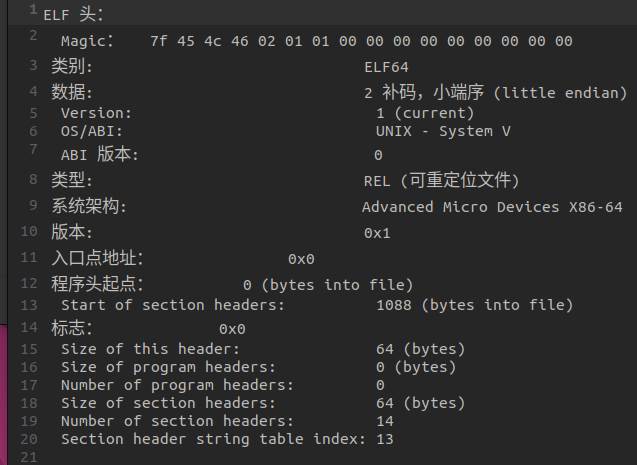This screenshot has width=637, height=465.
Task: Click the 'Version:' label on line 5
Action: point(96,113)
